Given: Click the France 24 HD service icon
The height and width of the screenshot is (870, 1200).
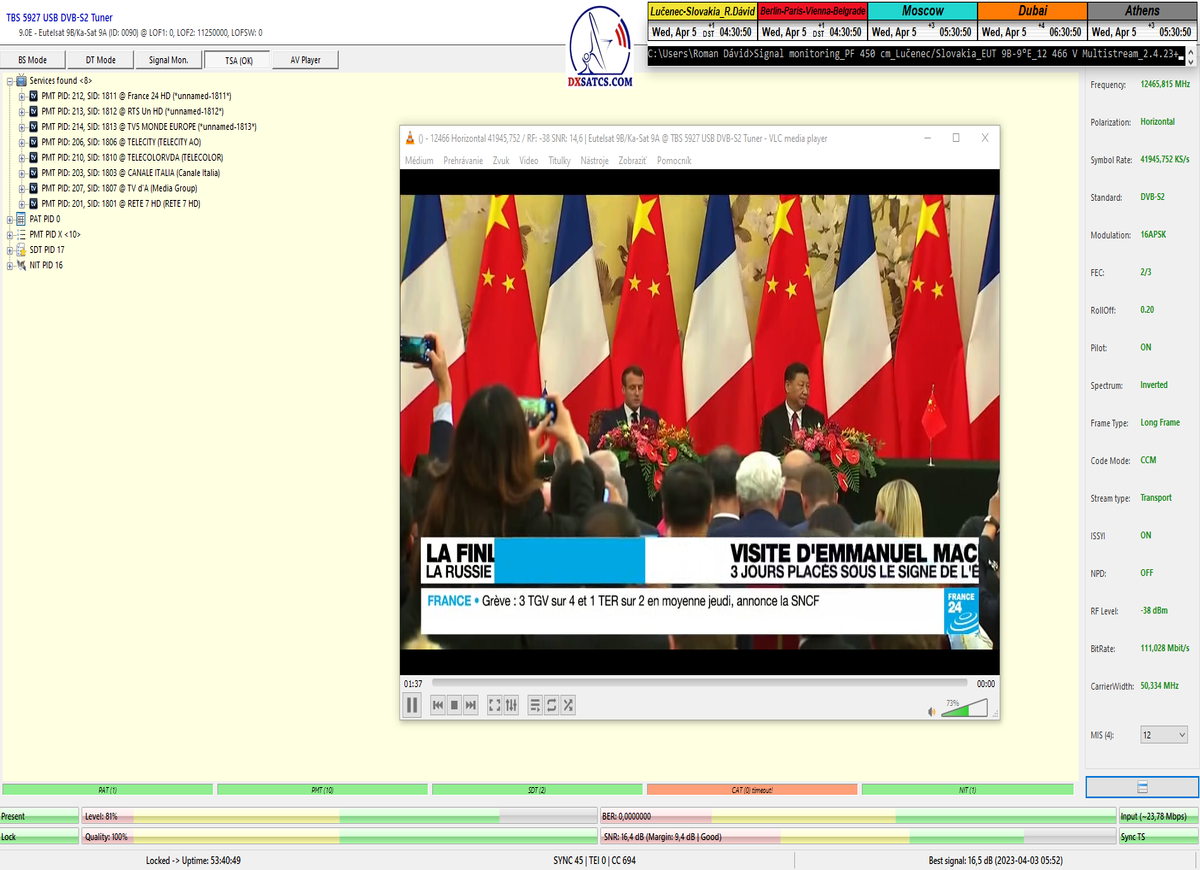Looking at the screenshot, I should tap(34, 96).
